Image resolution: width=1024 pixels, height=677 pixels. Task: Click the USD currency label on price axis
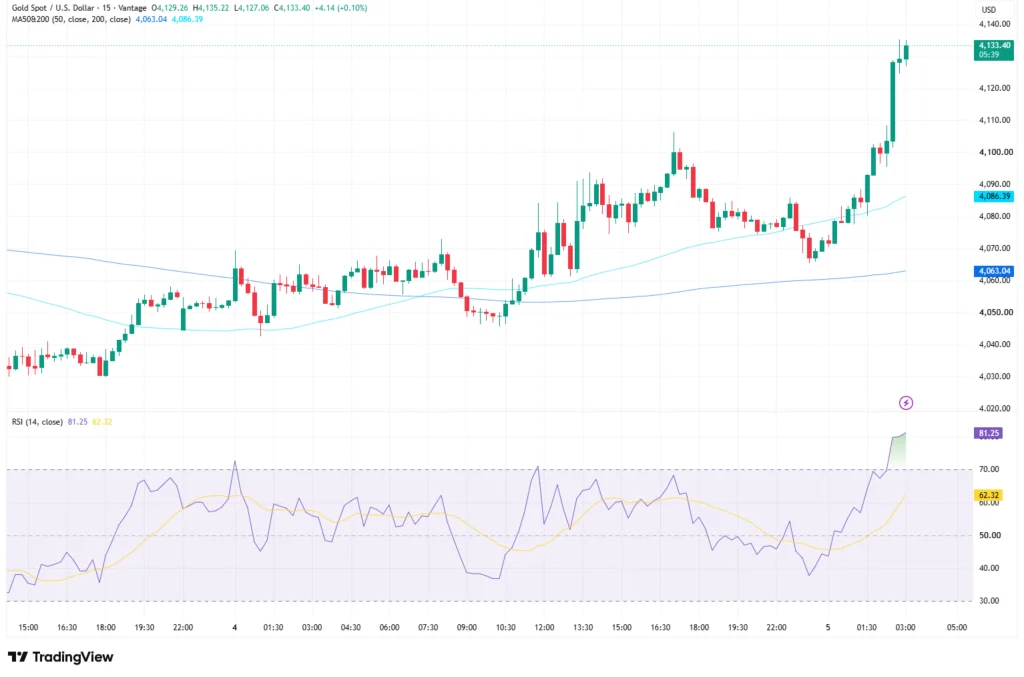[989, 10]
